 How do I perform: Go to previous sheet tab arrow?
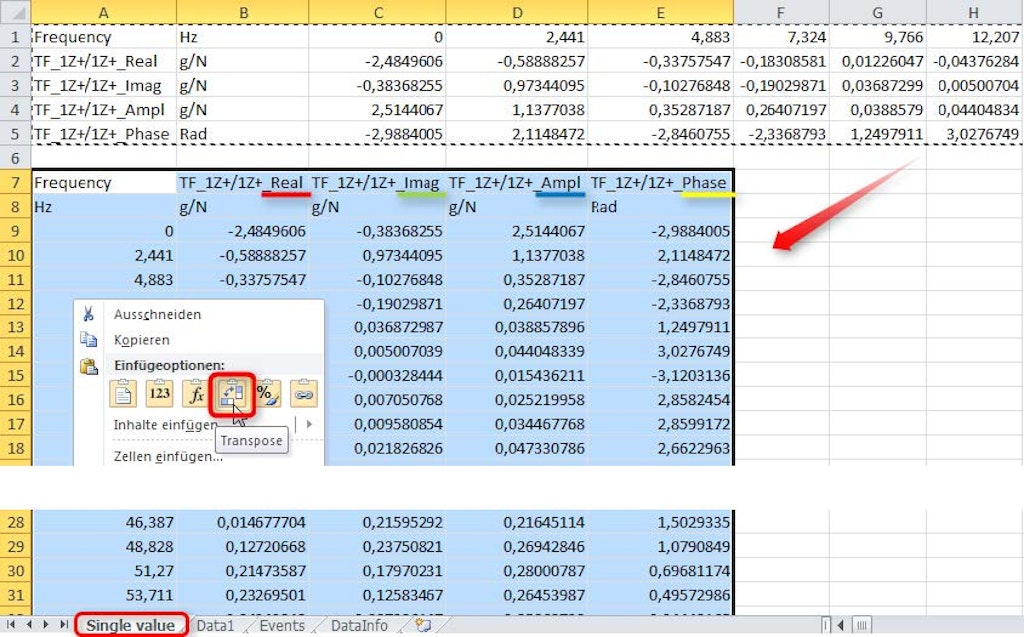tap(29, 625)
